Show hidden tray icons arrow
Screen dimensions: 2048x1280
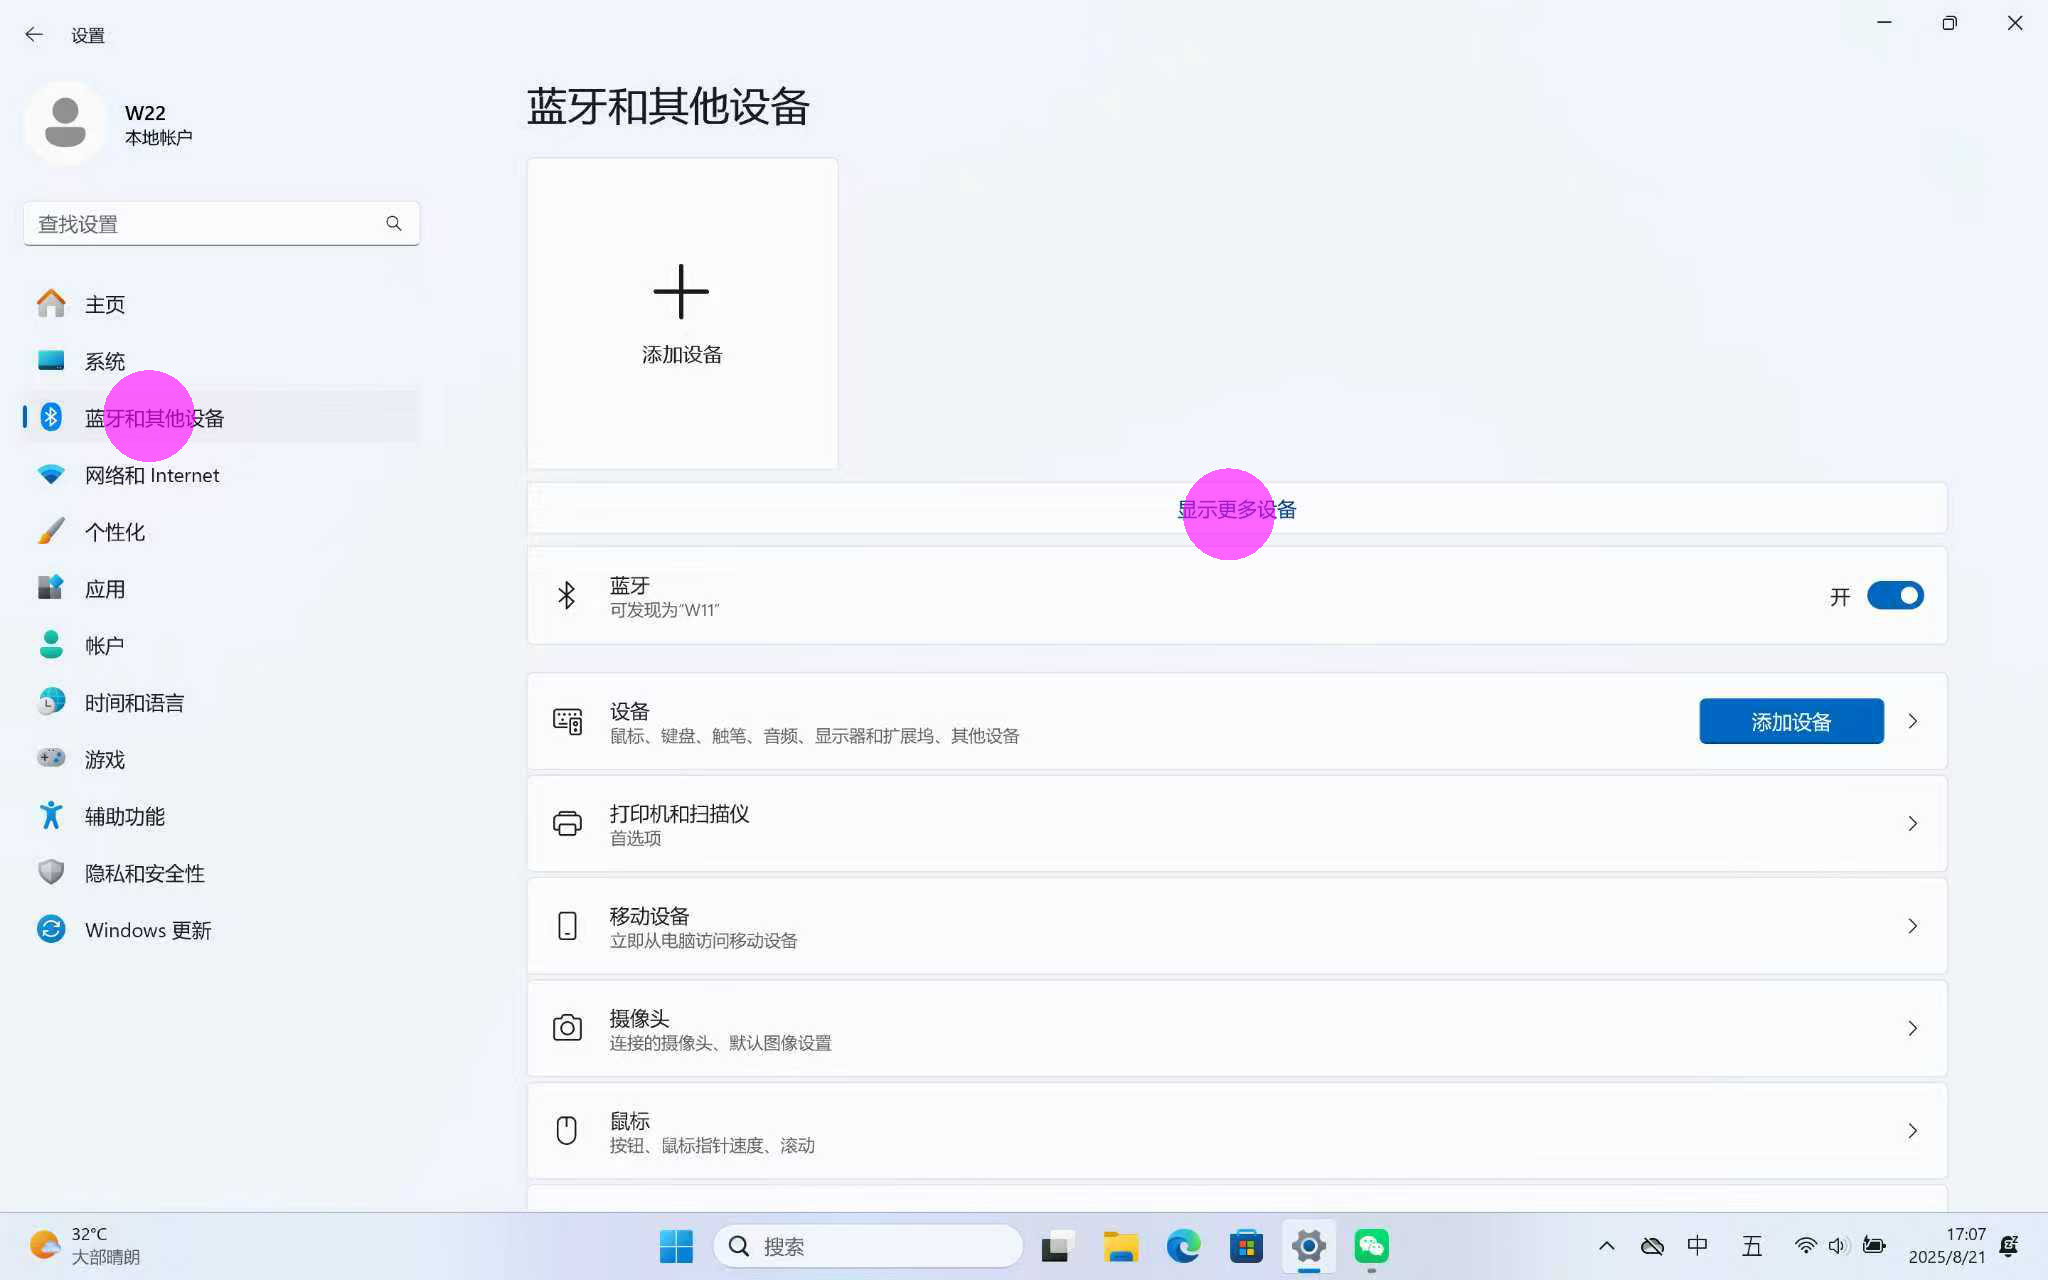click(x=1607, y=1246)
